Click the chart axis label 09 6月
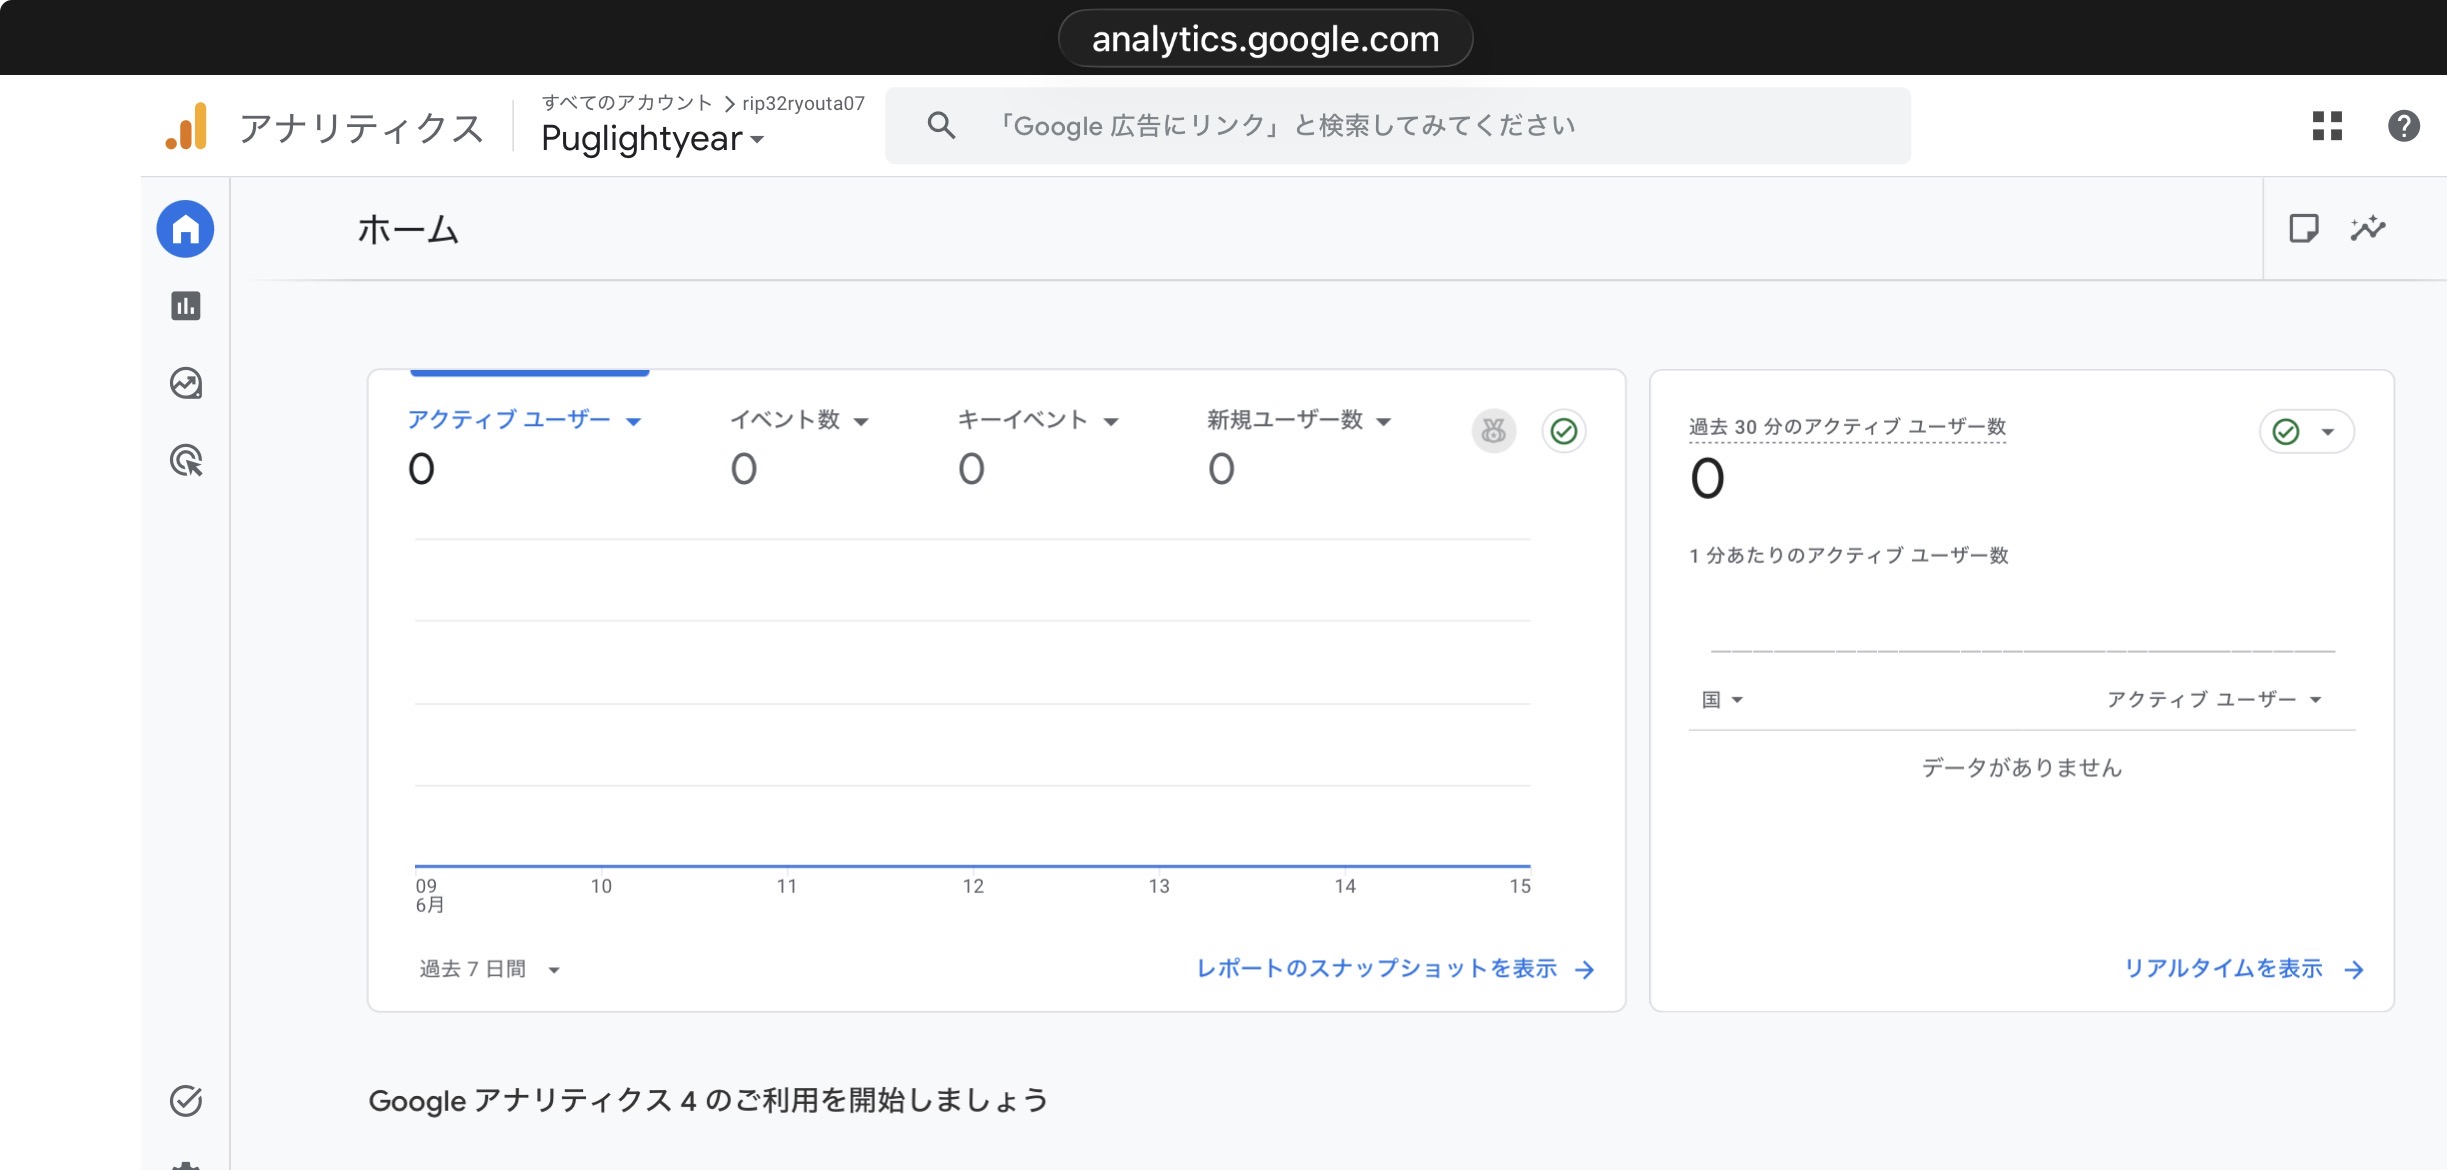The width and height of the screenshot is (2447, 1170). 430,896
